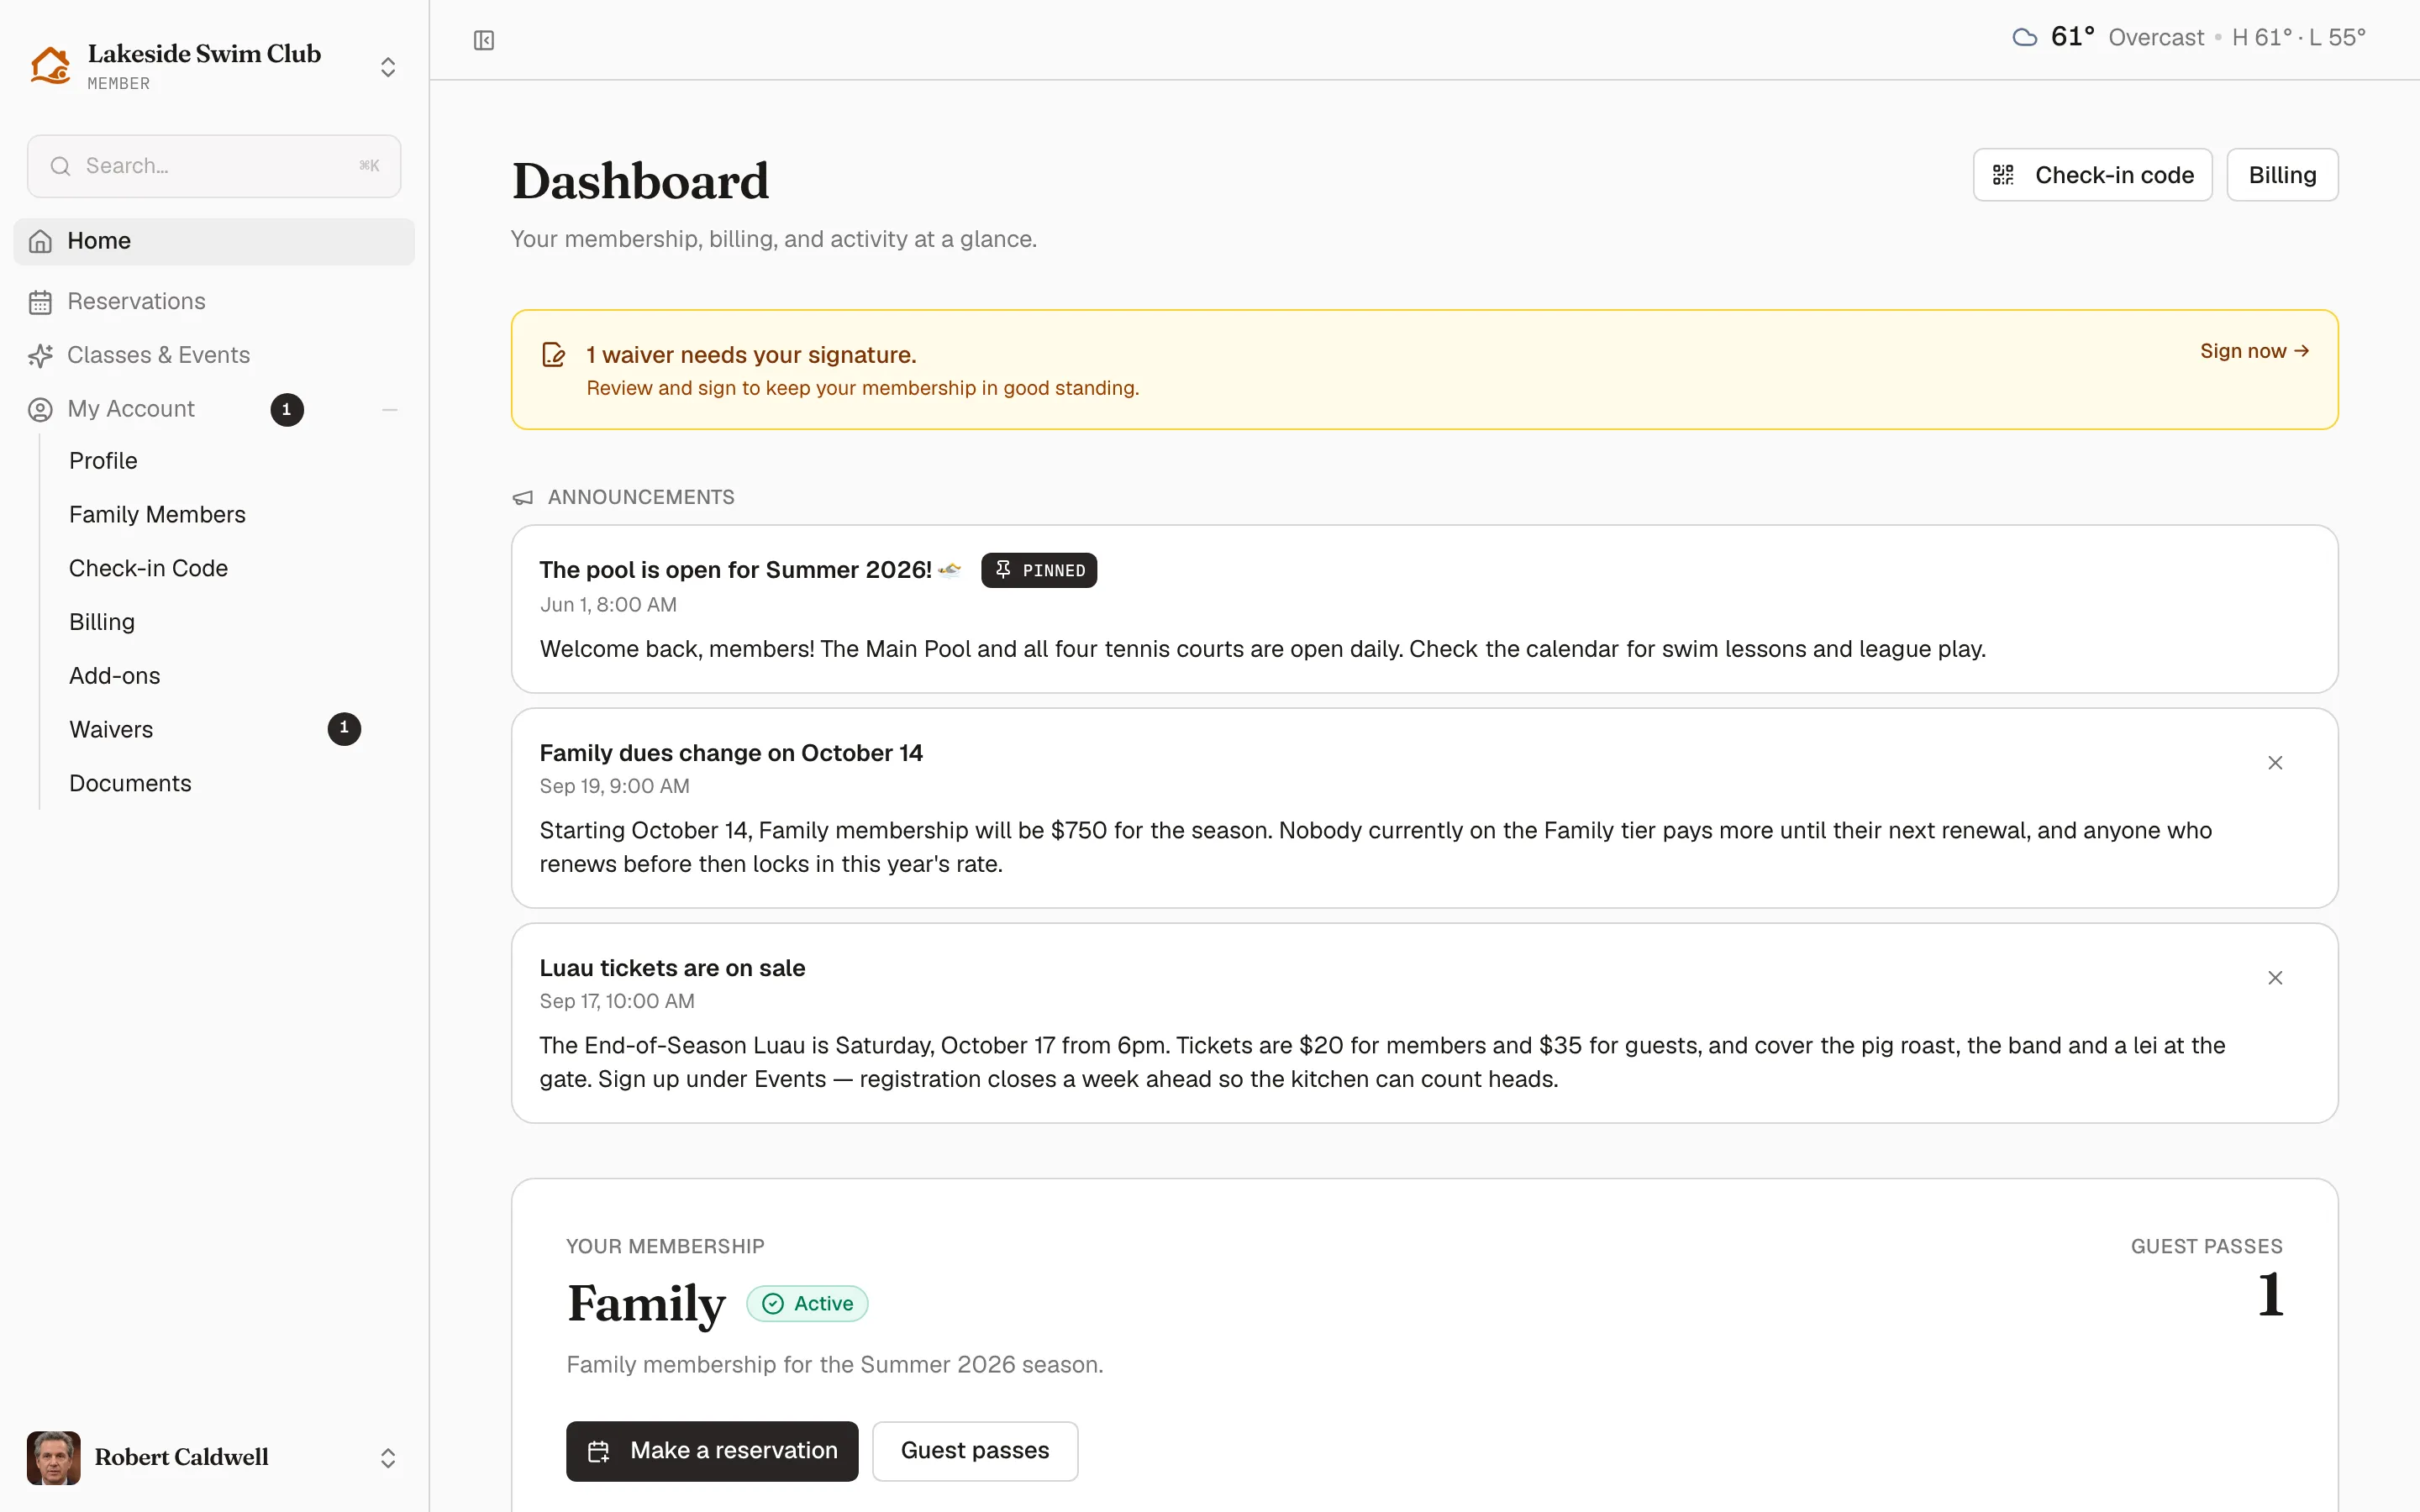Click the QR code icon in Check-in code button
2420x1512 pixels.
[x=2003, y=175]
